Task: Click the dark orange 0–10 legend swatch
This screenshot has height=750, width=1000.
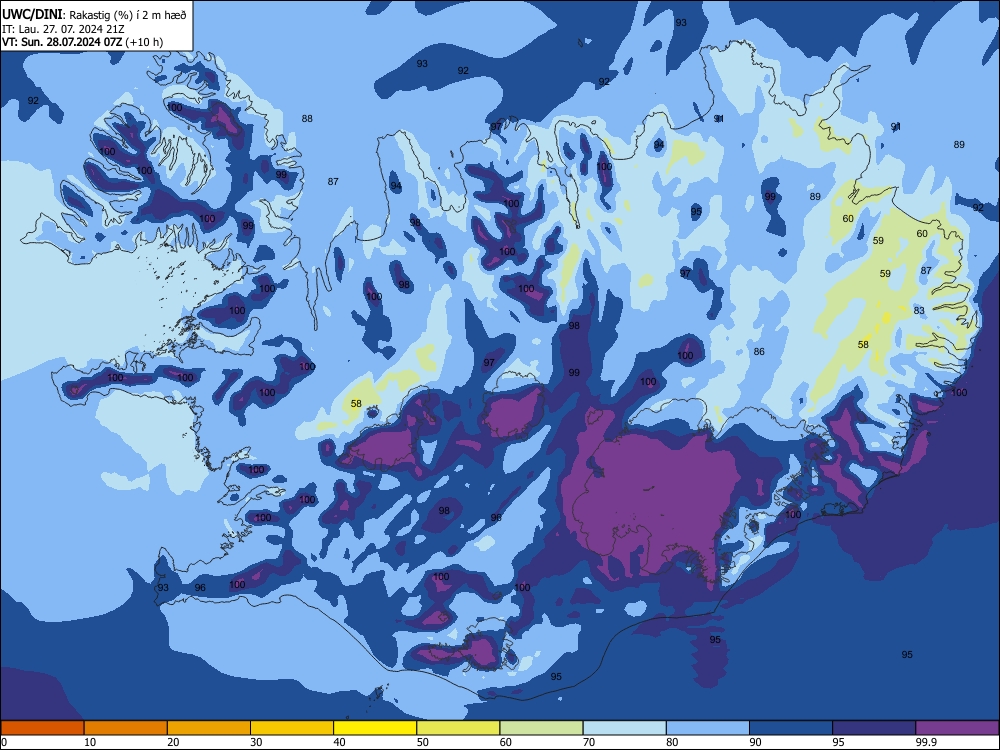Action: 42,728
